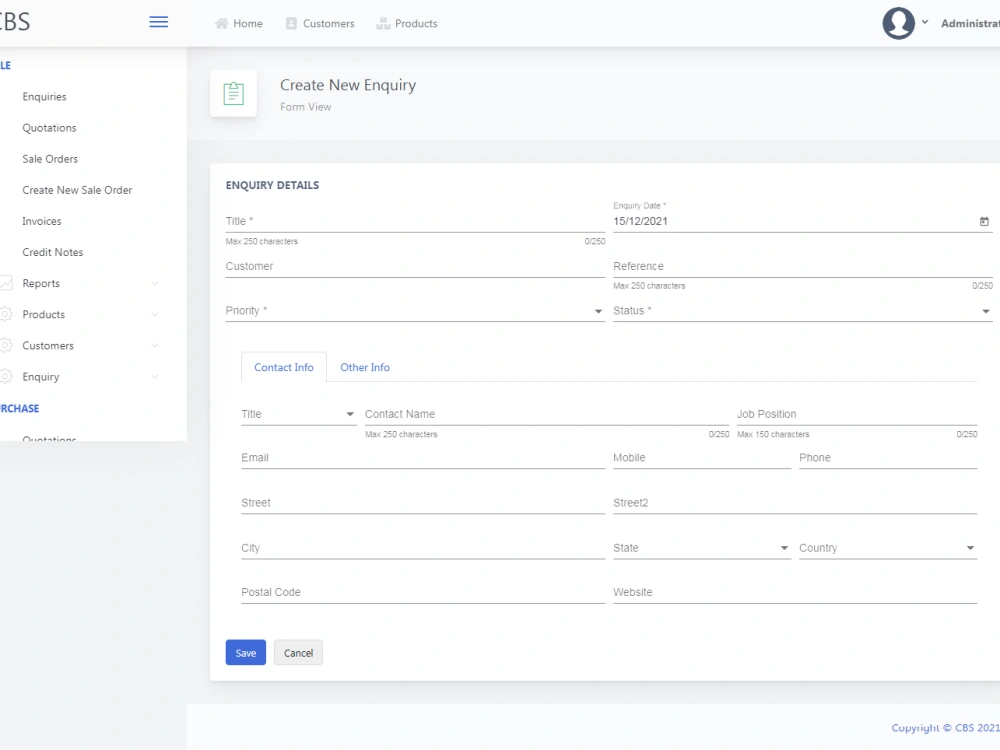
Task: Click the Street input field
Action: click(x=423, y=503)
